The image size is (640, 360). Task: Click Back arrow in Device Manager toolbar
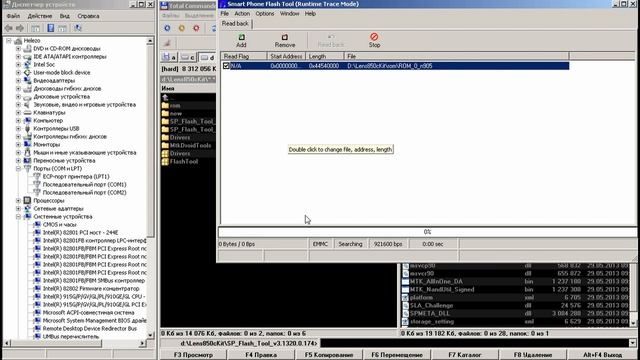[x=9, y=28]
